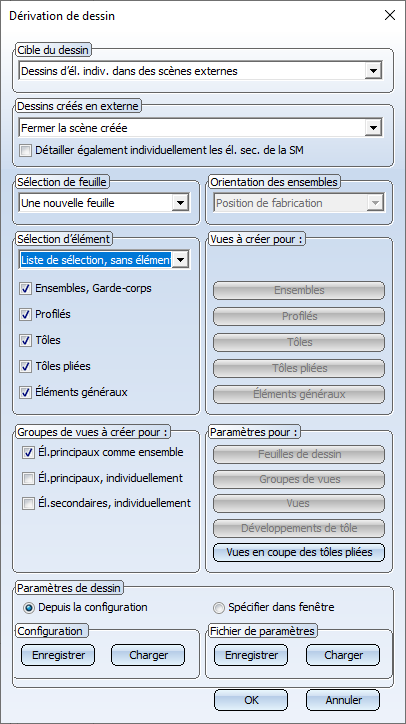Cancel with the Annuler button
Screen dimensions: 406x724
[x=343, y=700]
